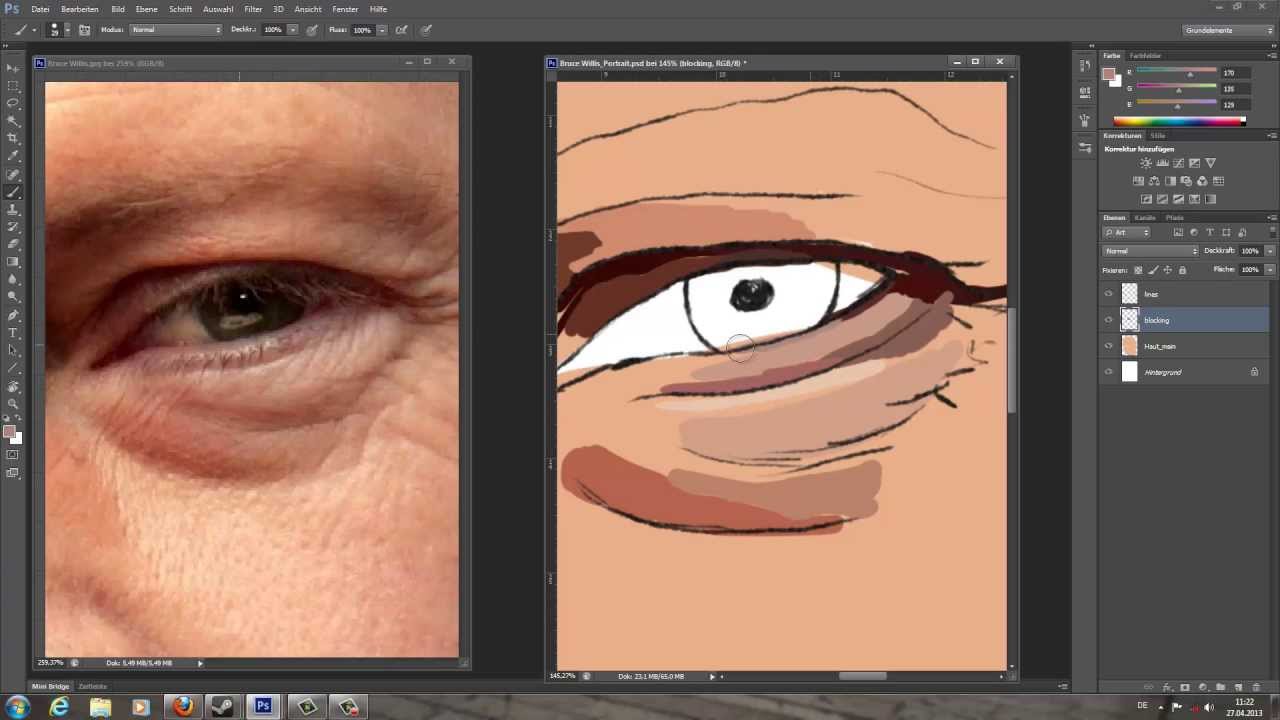This screenshot has width=1280, height=720.
Task: Open the Deckkraft dropdown in Ebenen panel
Action: point(1270,251)
